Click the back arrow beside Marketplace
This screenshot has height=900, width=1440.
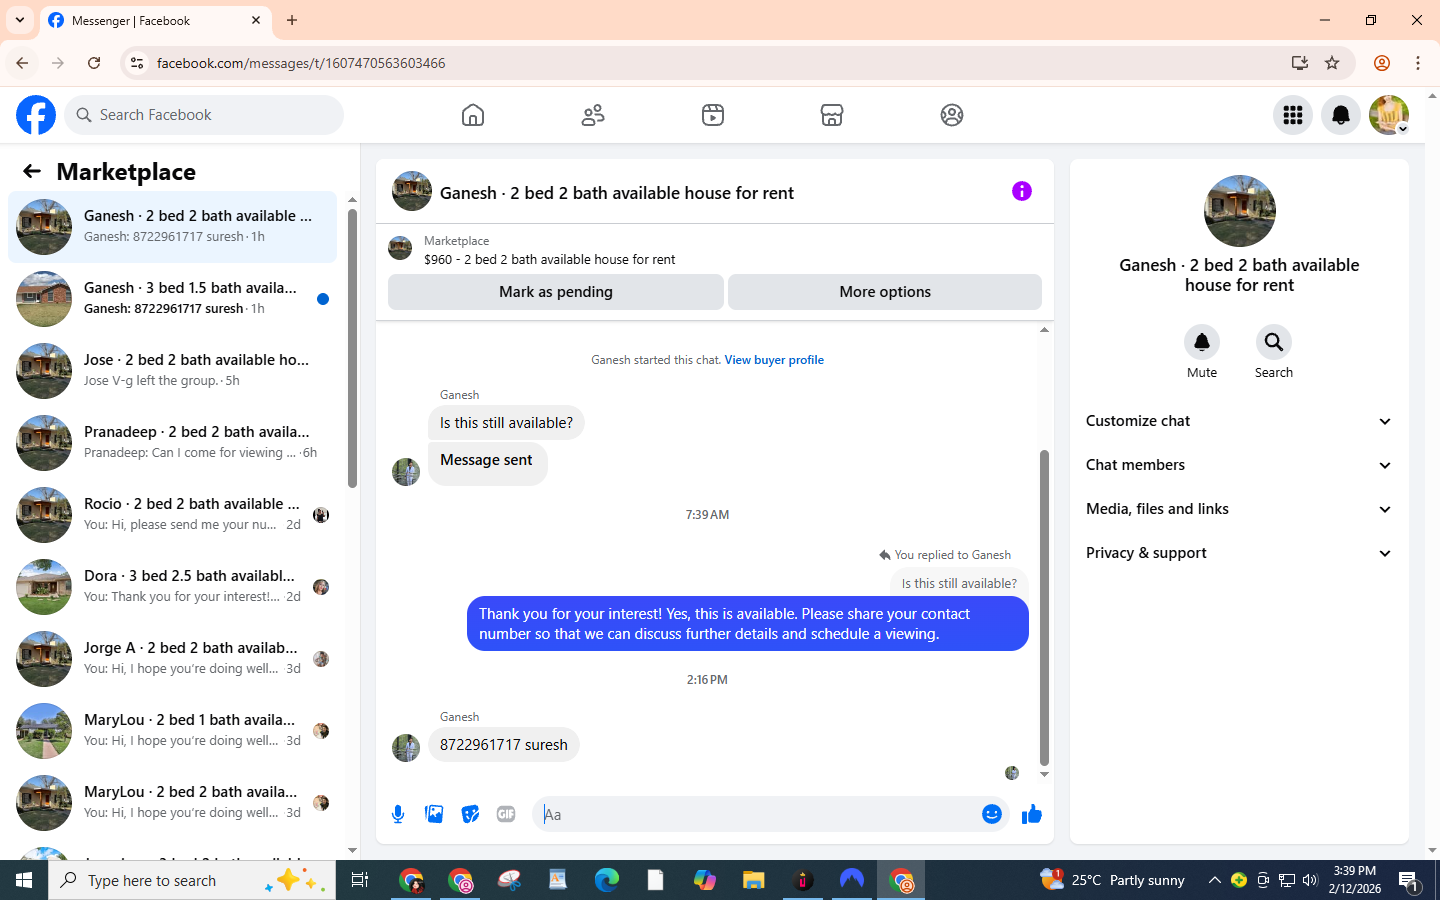(32, 171)
